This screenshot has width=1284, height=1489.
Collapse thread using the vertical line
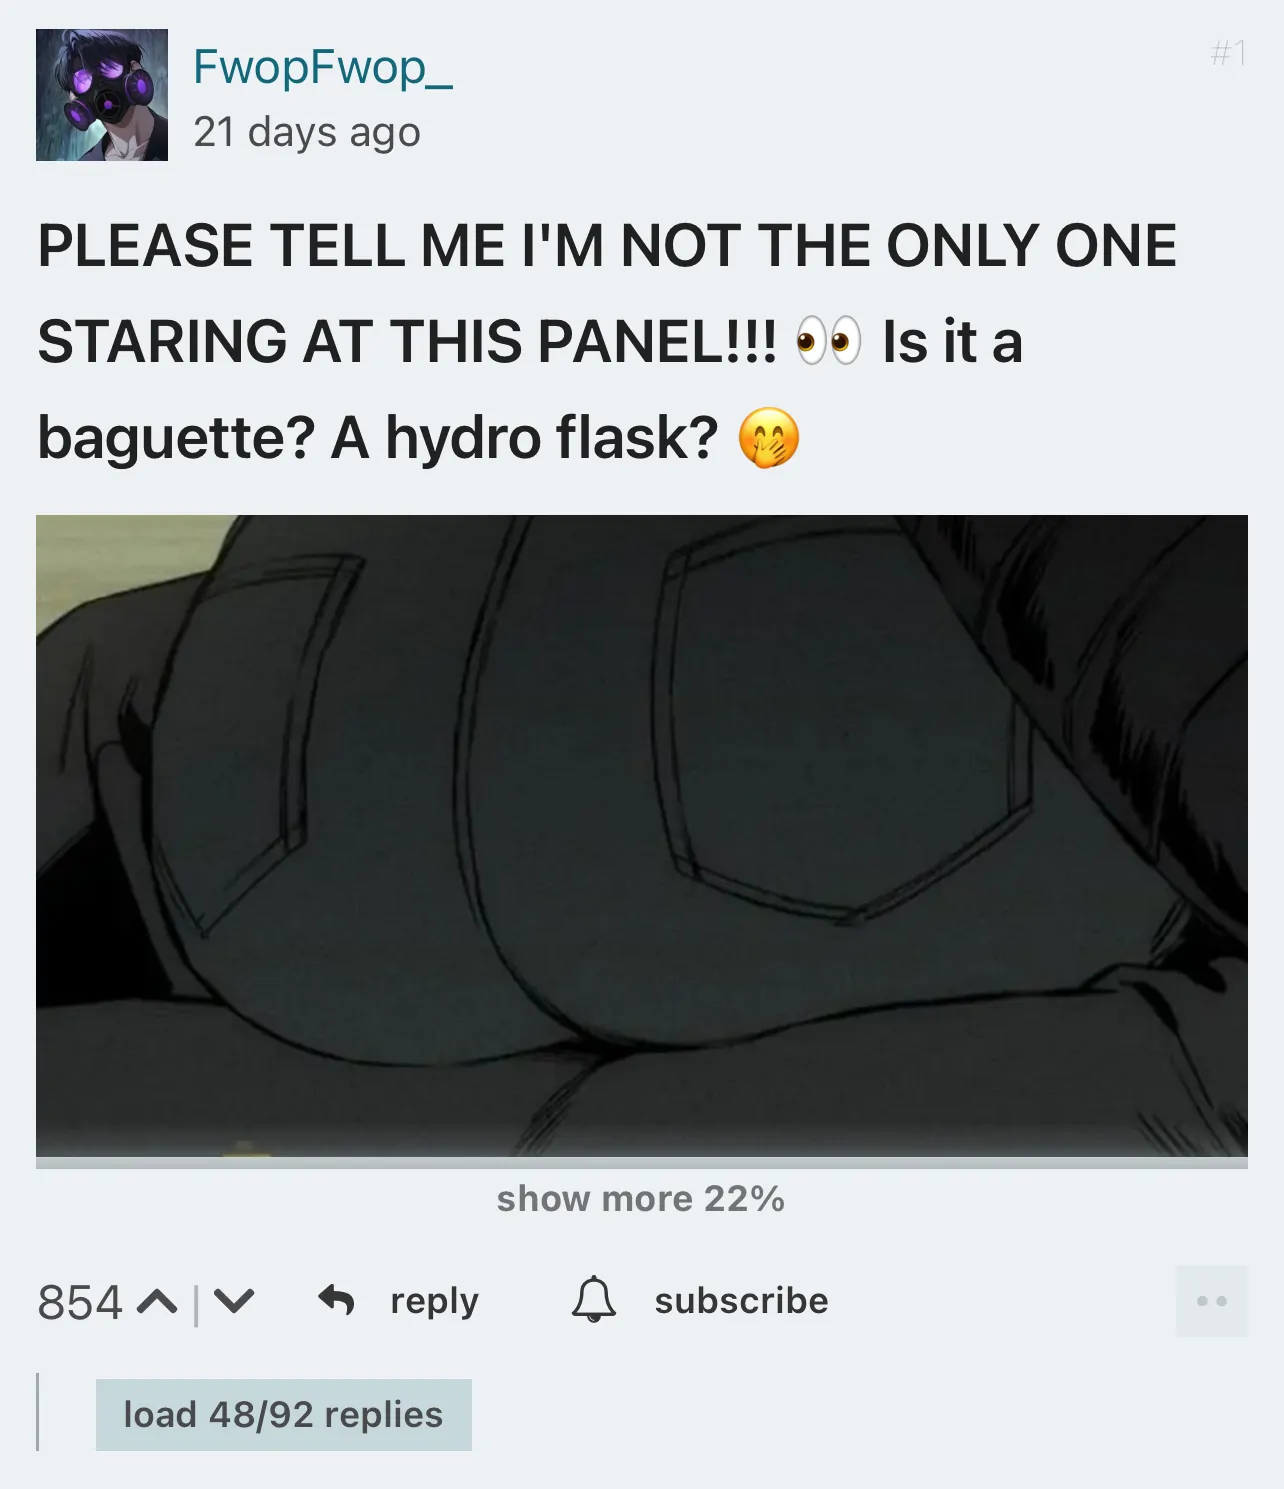(38, 1411)
